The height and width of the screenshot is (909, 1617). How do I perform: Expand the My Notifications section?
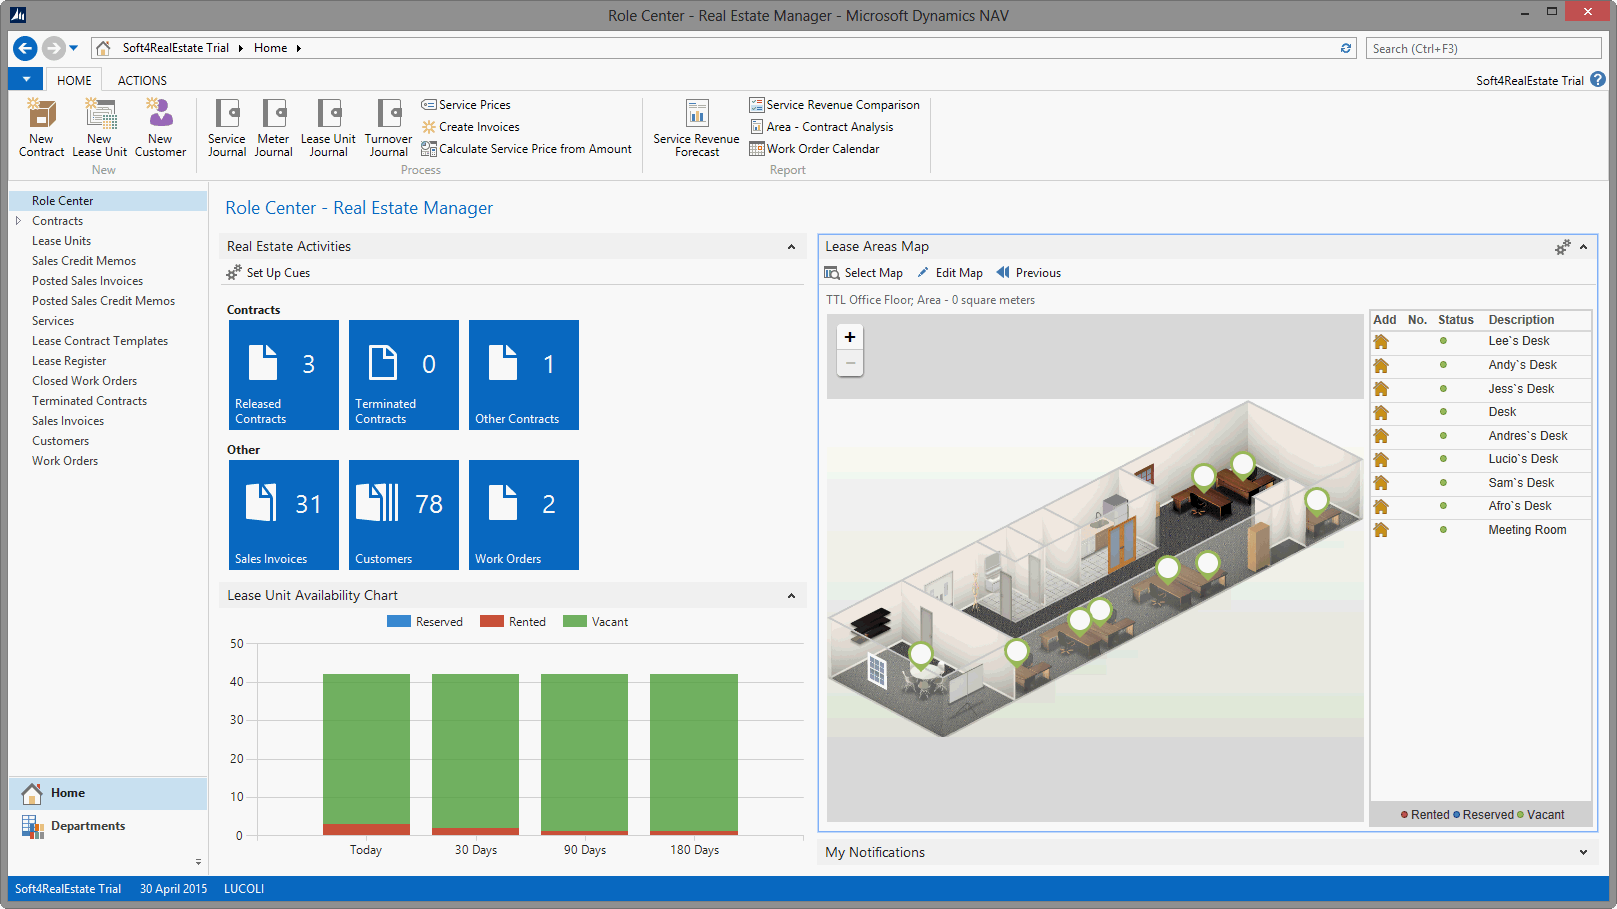coord(1583,853)
